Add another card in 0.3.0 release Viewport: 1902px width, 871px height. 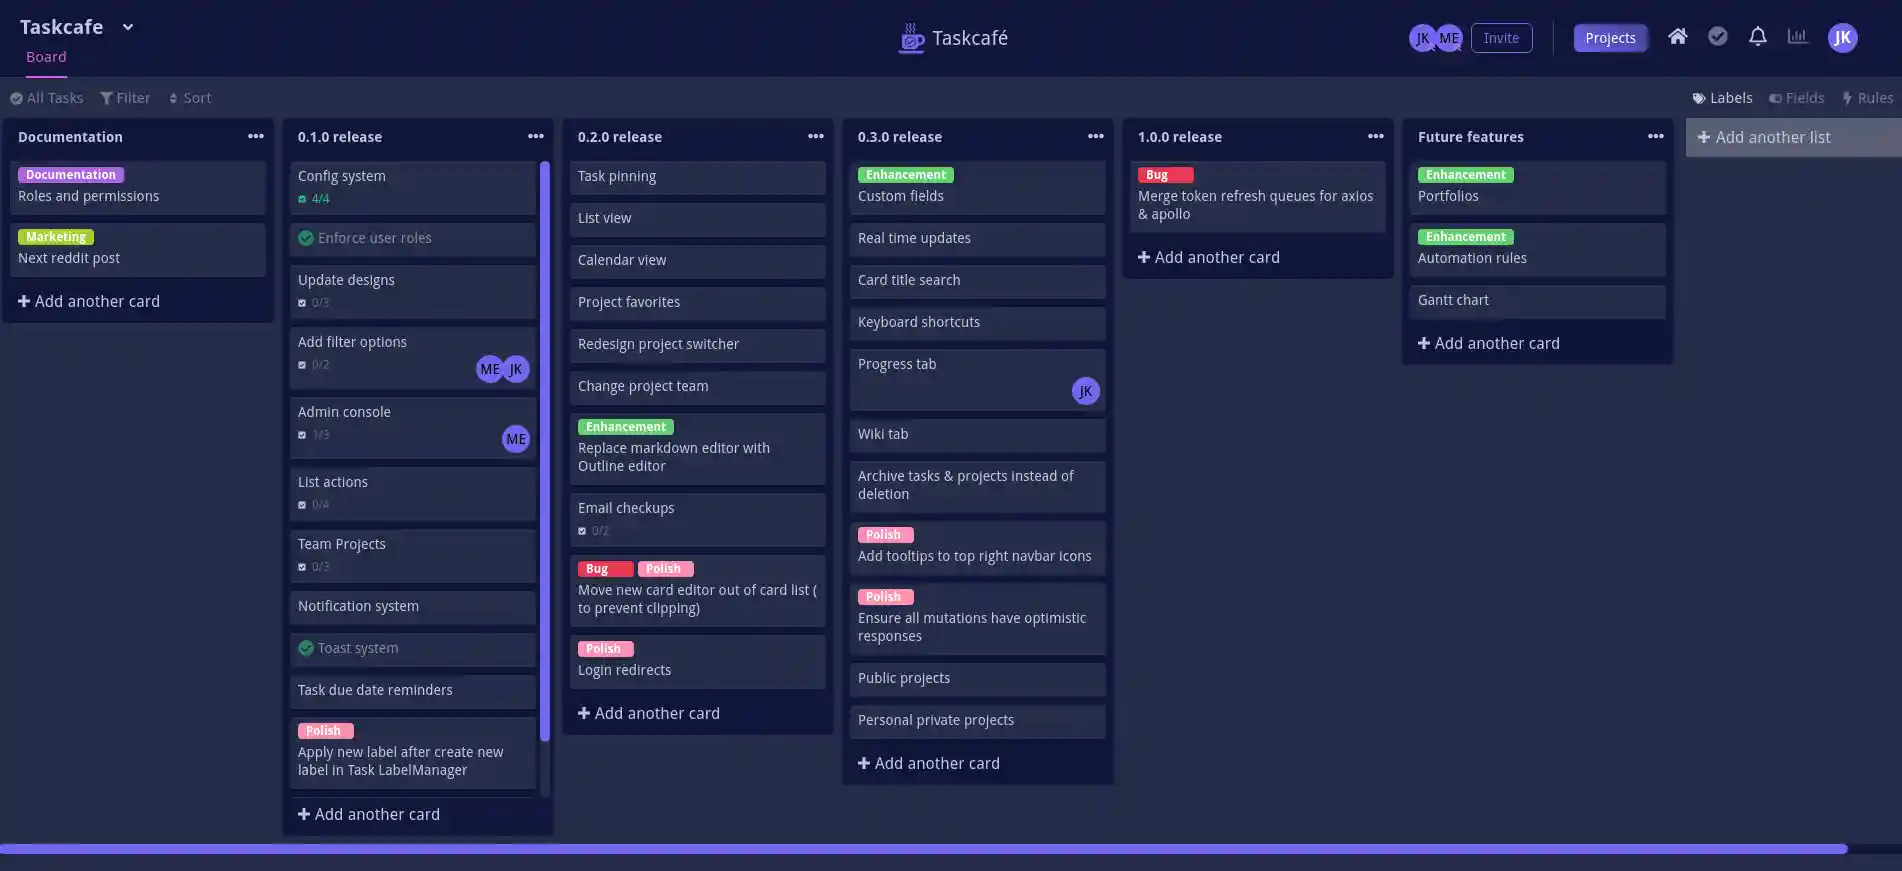[x=929, y=763]
